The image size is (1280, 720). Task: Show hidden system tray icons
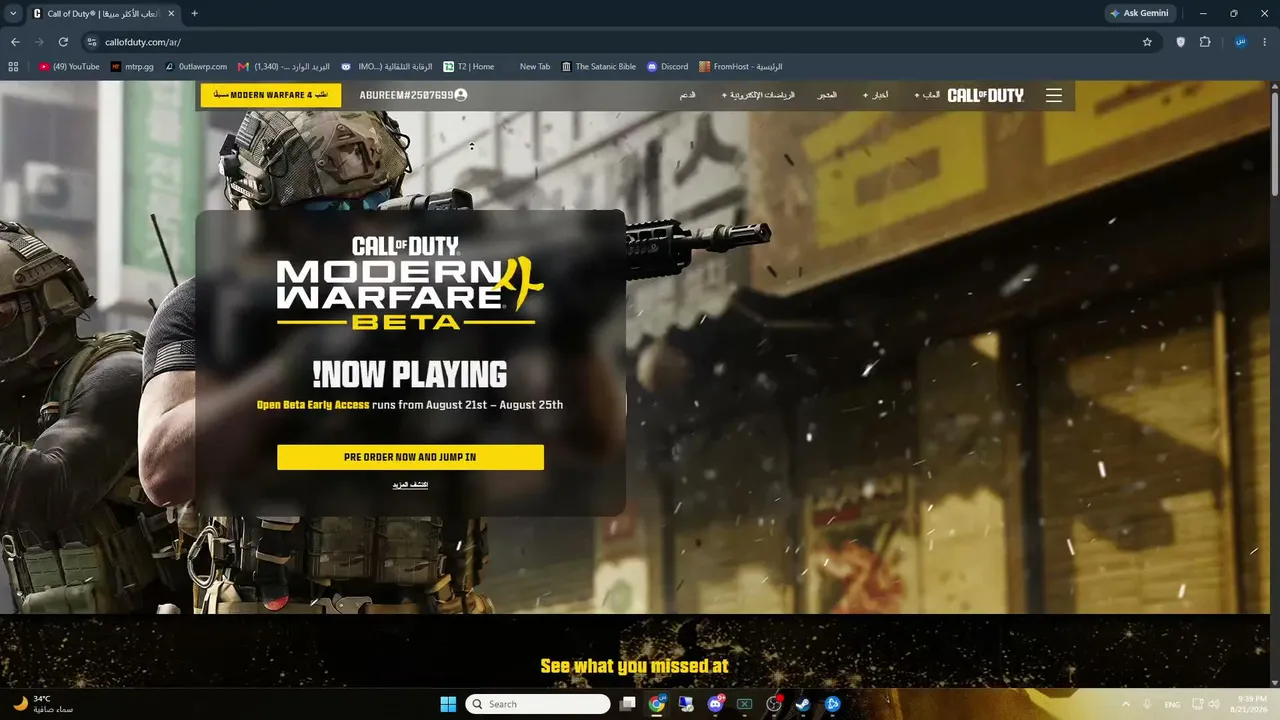click(x=1126, y=704)
